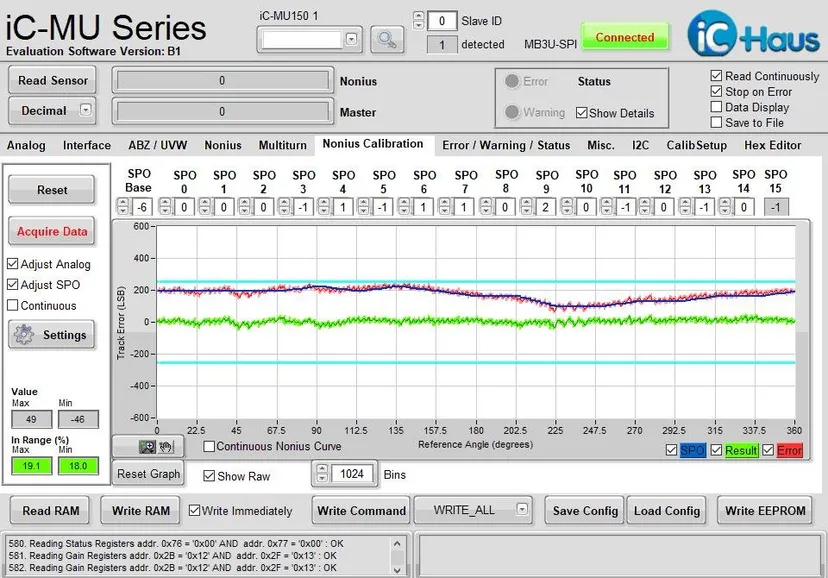Click the Reset button
Screen dimensions: 828x578
pos(52,189)
